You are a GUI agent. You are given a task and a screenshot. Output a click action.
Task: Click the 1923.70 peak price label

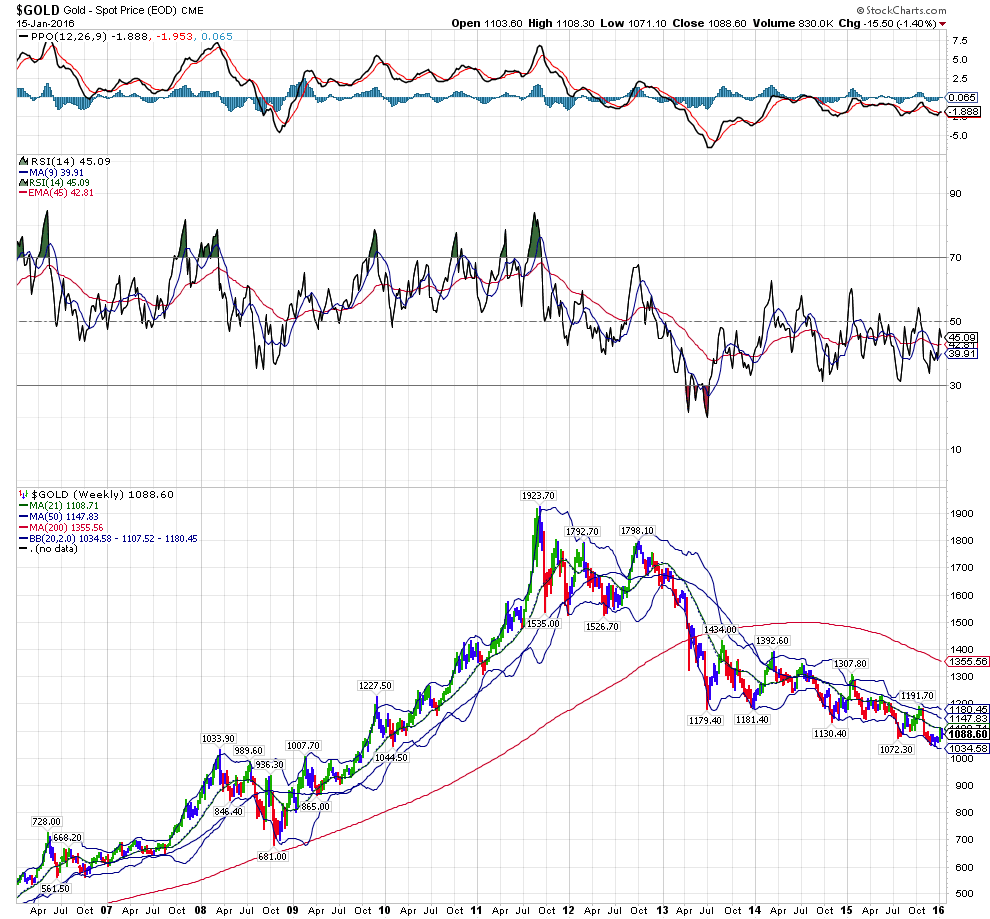coord(538,495)
